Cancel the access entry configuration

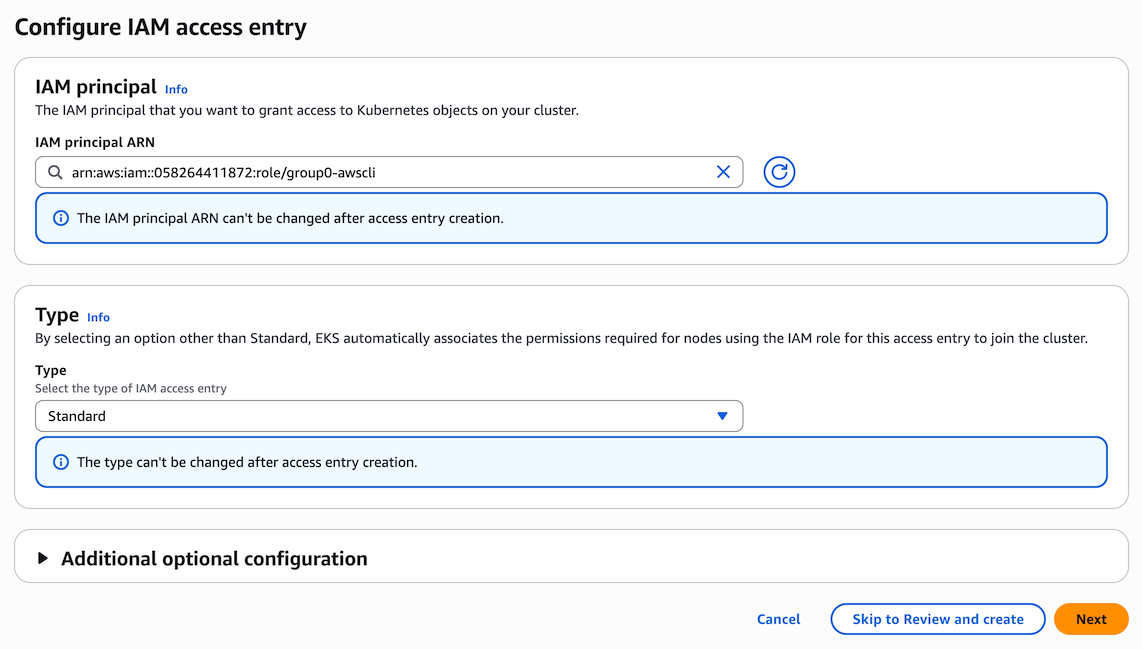[x=778, y=619]
